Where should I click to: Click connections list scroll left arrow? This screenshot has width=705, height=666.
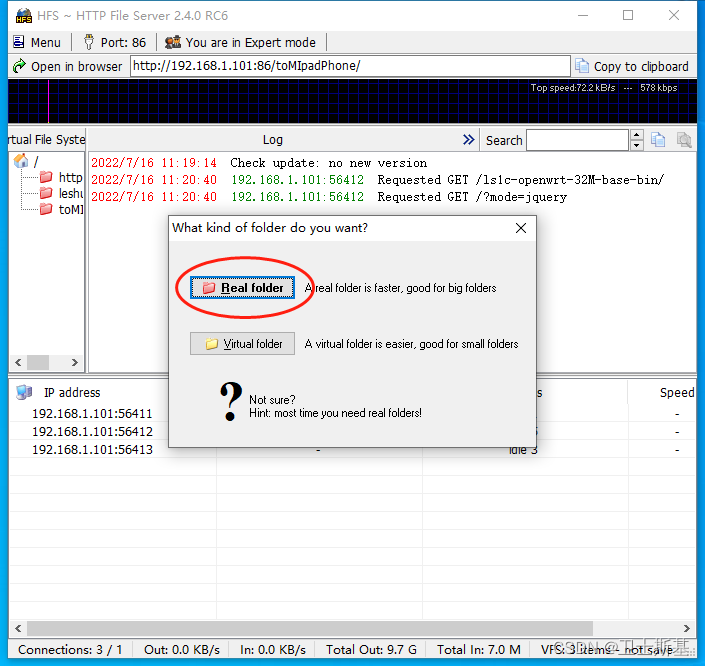click(18, 628)
